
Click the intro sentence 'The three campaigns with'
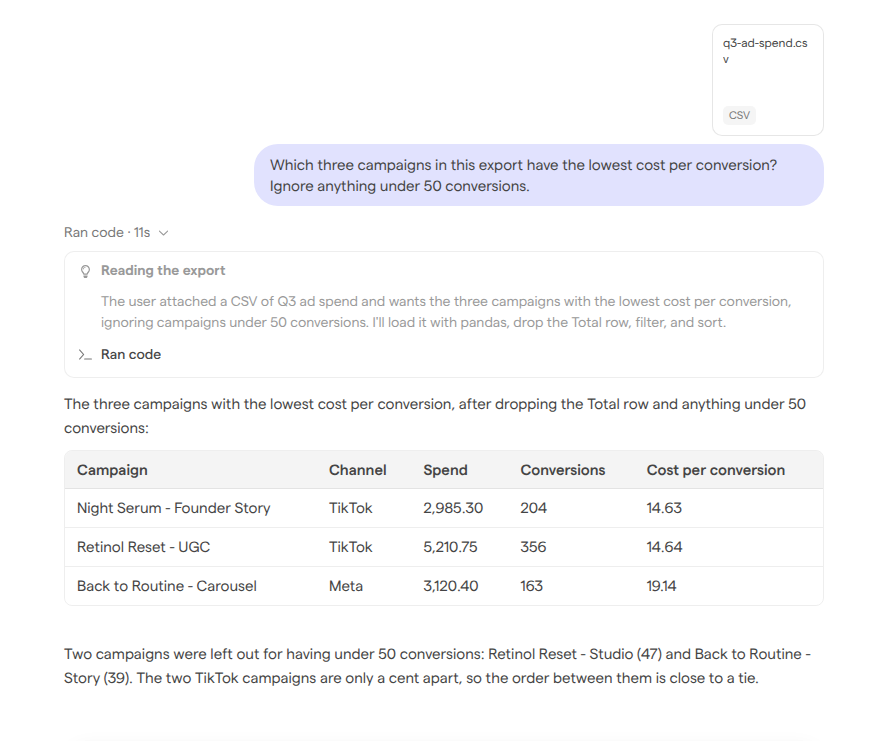pos(435,416)
